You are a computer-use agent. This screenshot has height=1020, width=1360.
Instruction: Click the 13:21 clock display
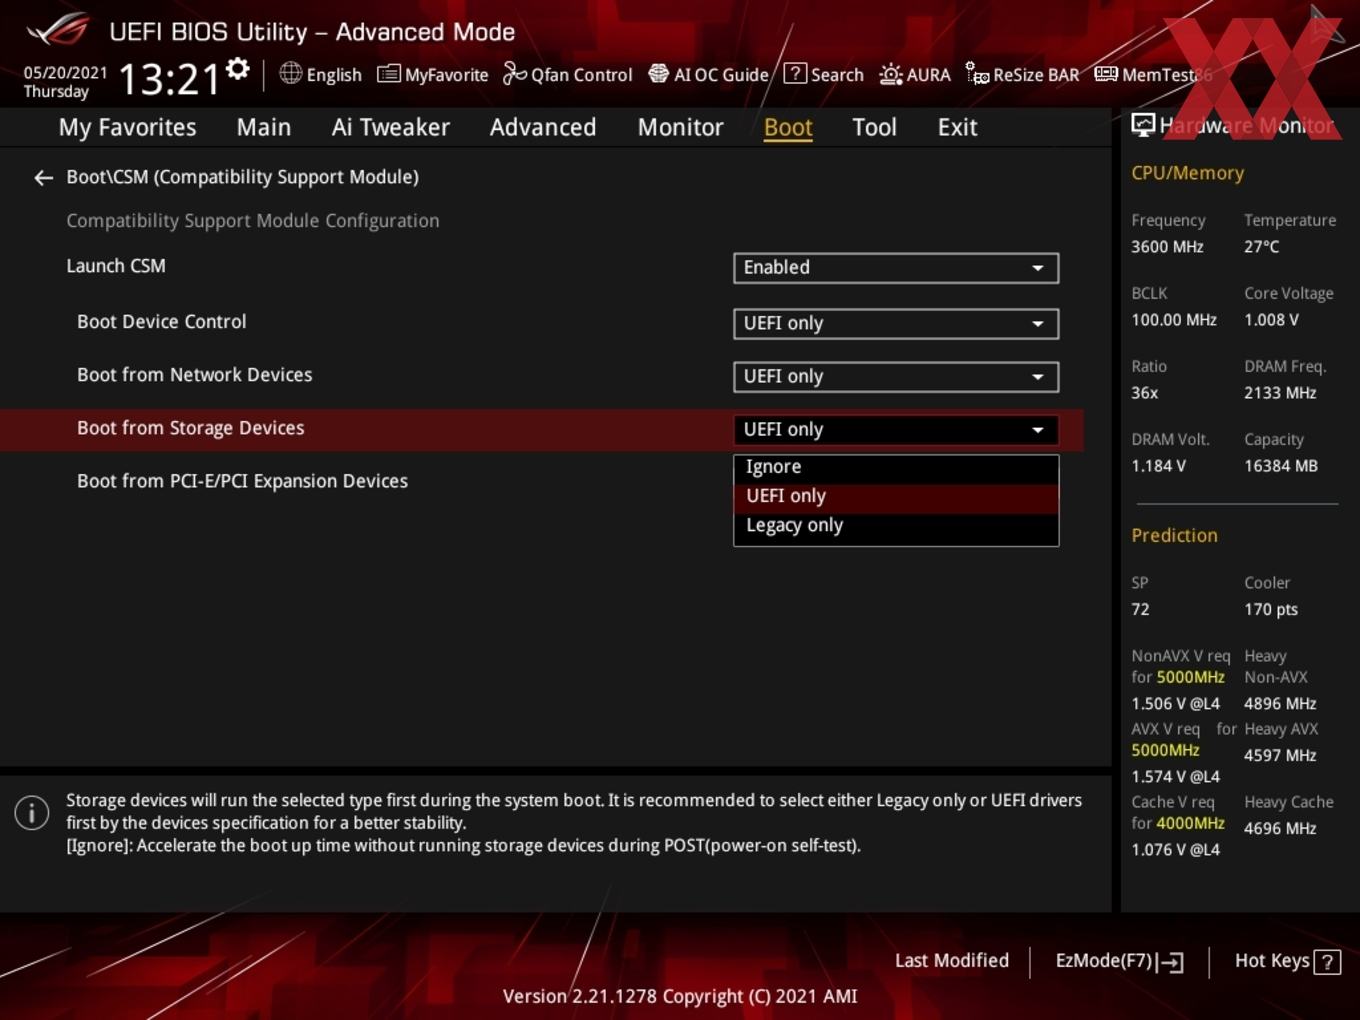point(169,79)
